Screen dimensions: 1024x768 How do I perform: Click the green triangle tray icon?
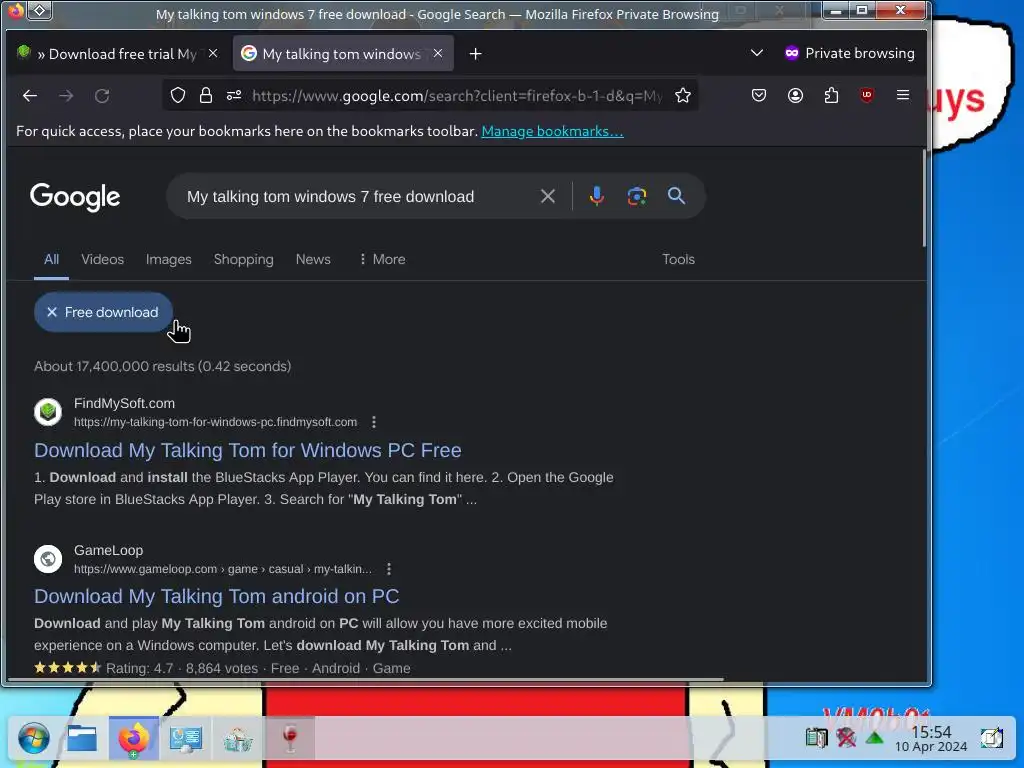874,739
